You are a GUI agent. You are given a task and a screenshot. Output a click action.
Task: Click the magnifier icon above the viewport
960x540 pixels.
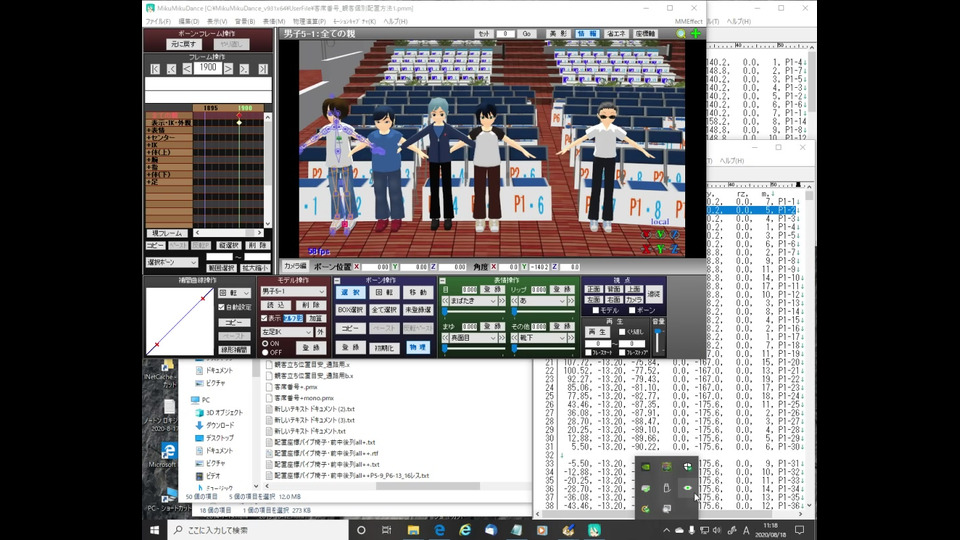click(x=681, y=34)
